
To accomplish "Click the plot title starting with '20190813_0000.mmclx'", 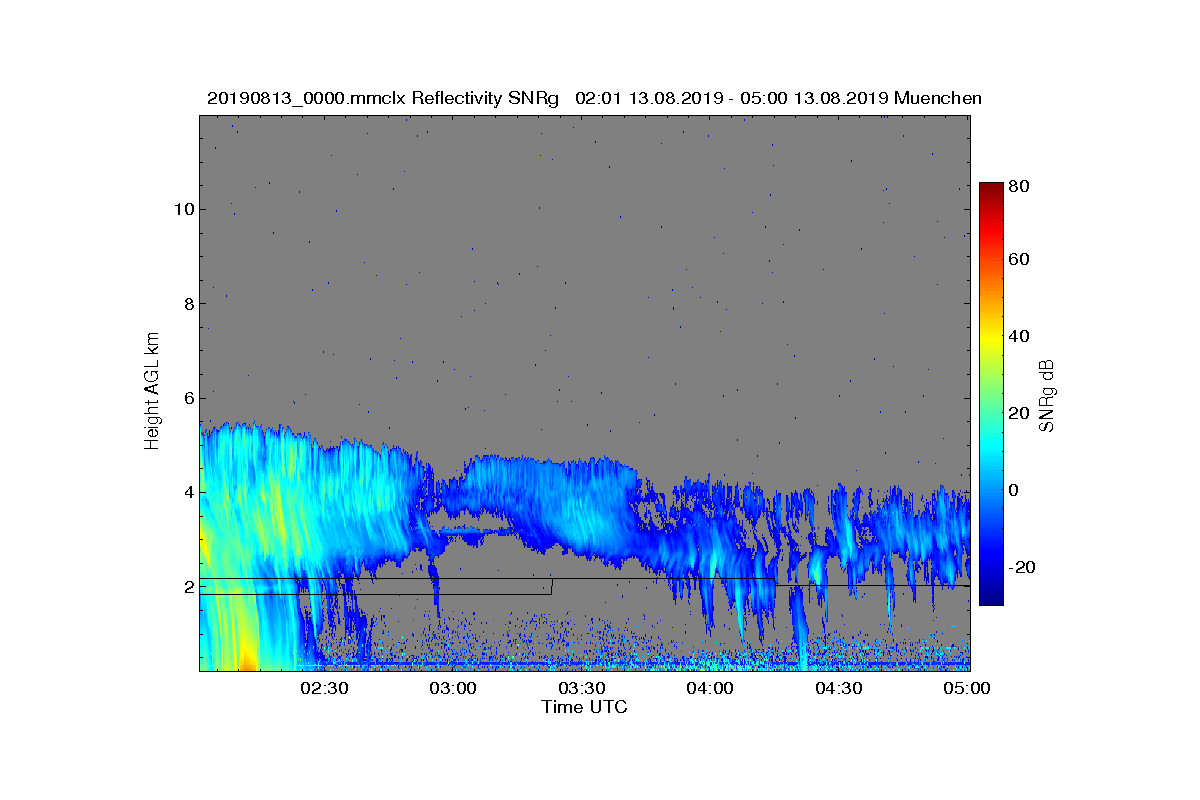I will (x=594, y=98).
